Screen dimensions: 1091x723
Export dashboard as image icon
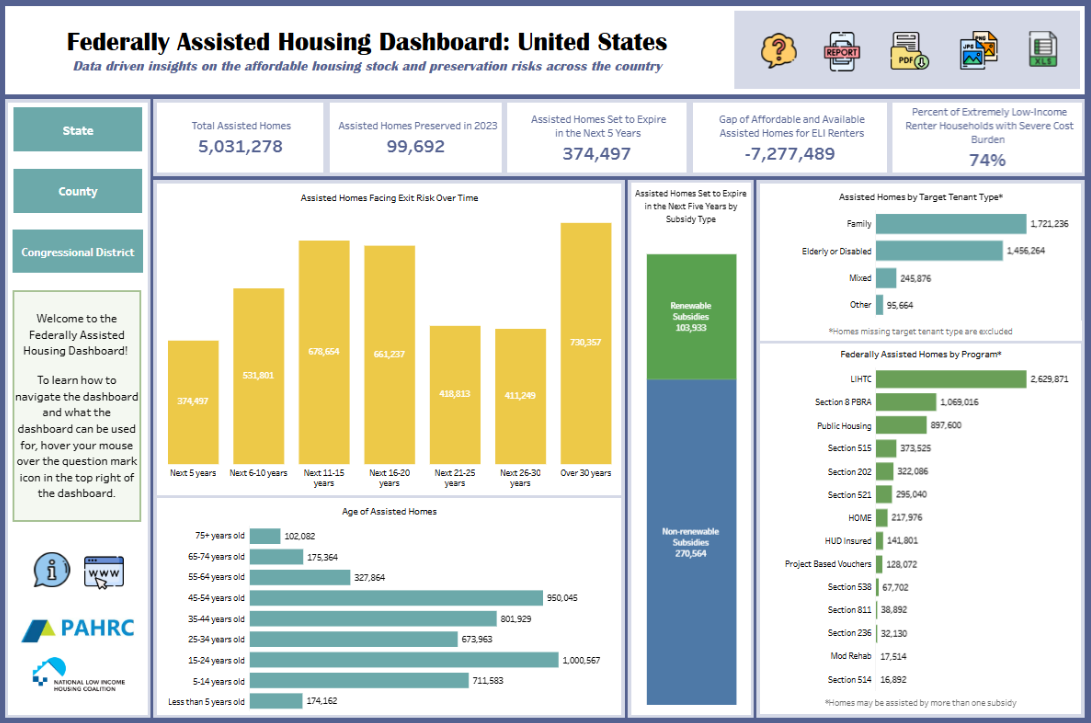pyautogui.click(x=978, y=50)
